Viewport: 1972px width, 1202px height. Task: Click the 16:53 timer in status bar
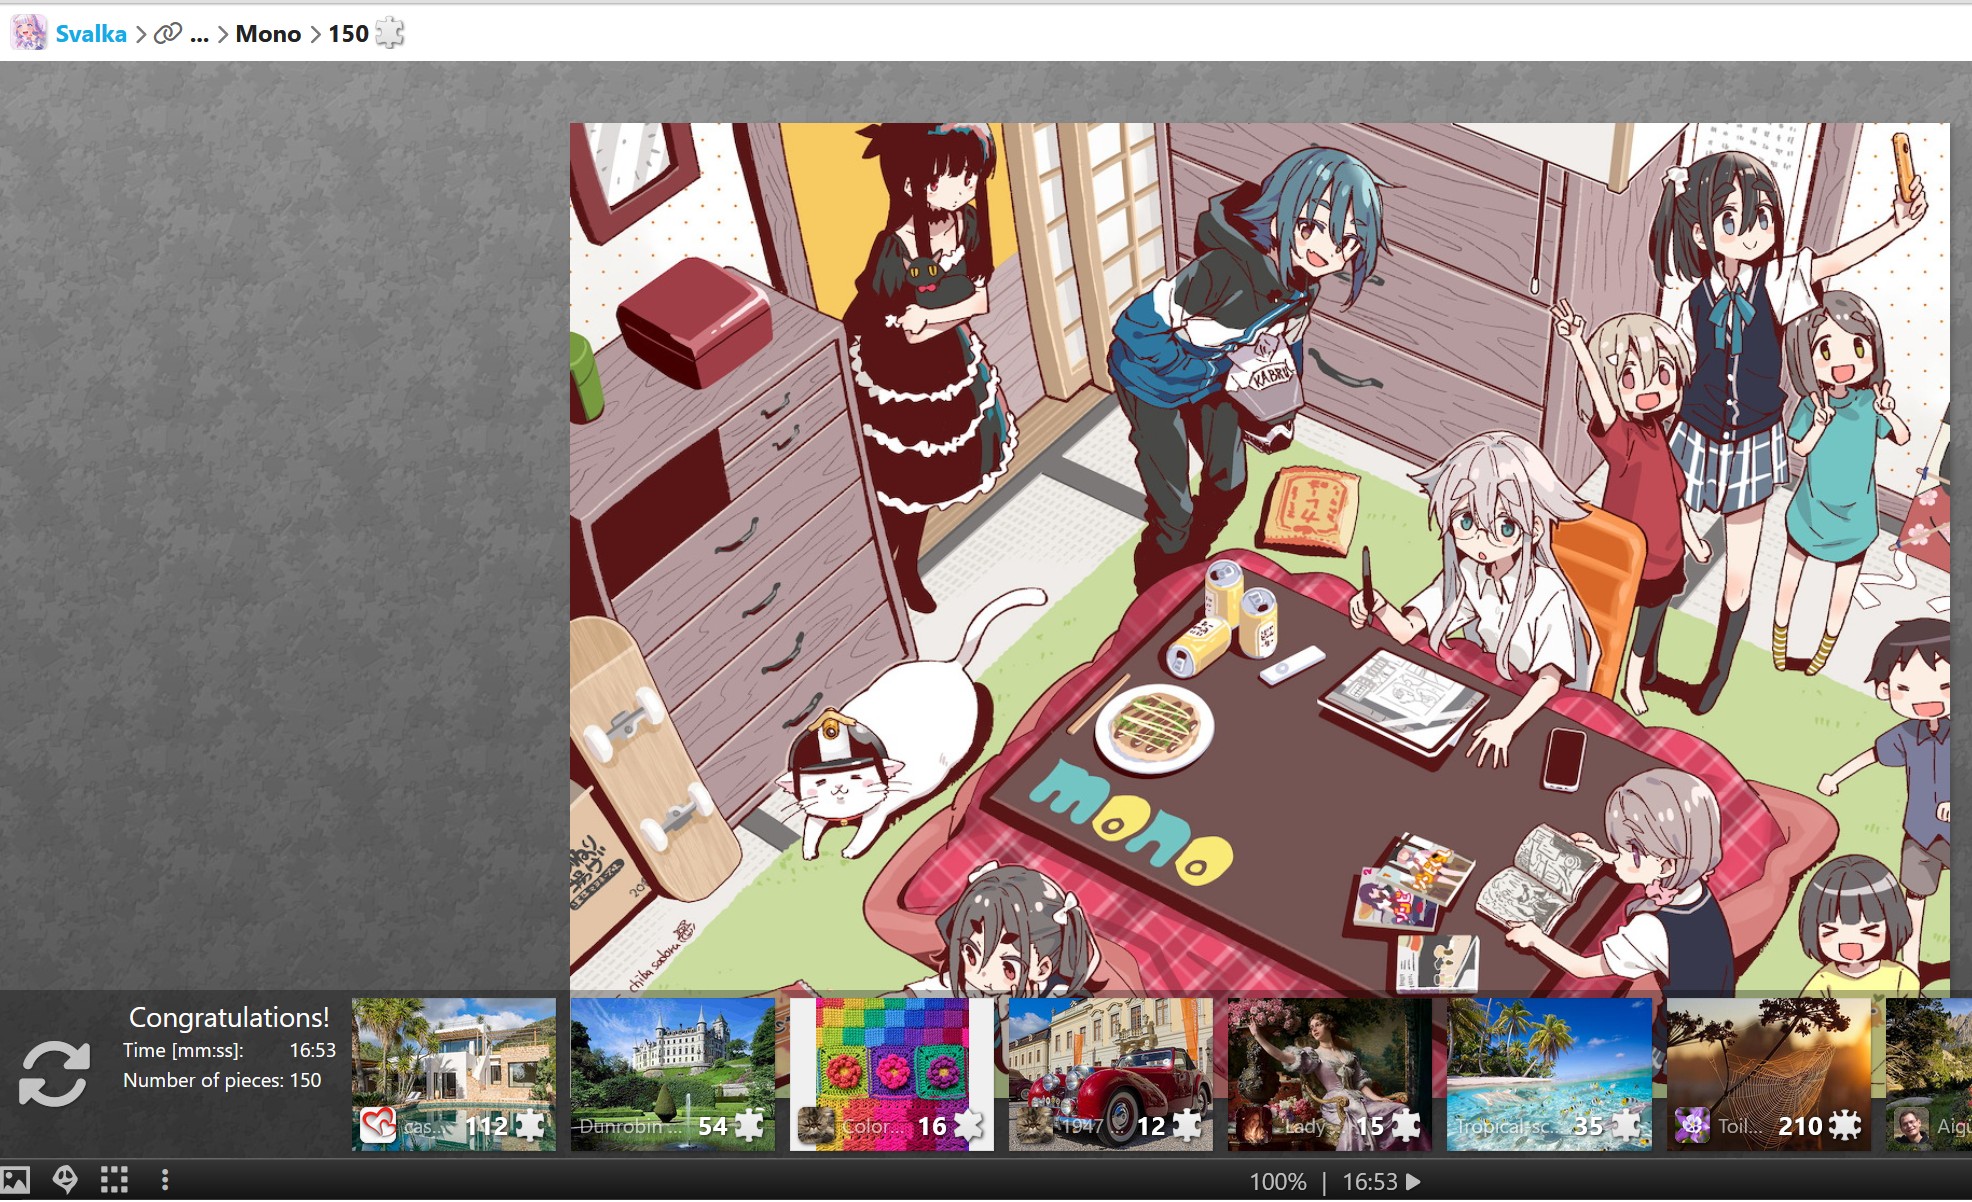coord(1369,1182)
